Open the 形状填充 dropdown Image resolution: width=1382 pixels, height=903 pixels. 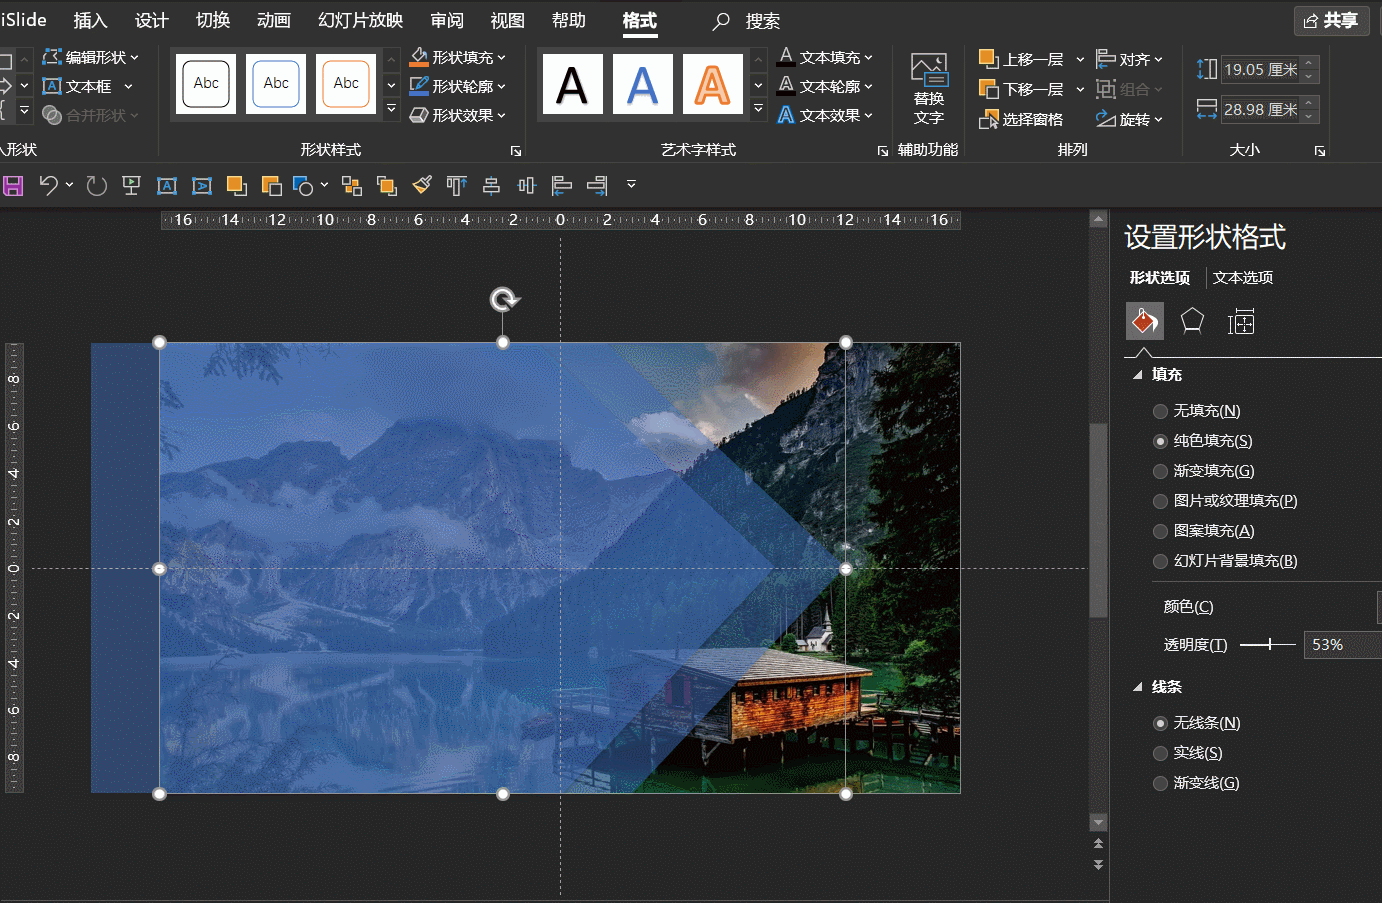(458, 57)
